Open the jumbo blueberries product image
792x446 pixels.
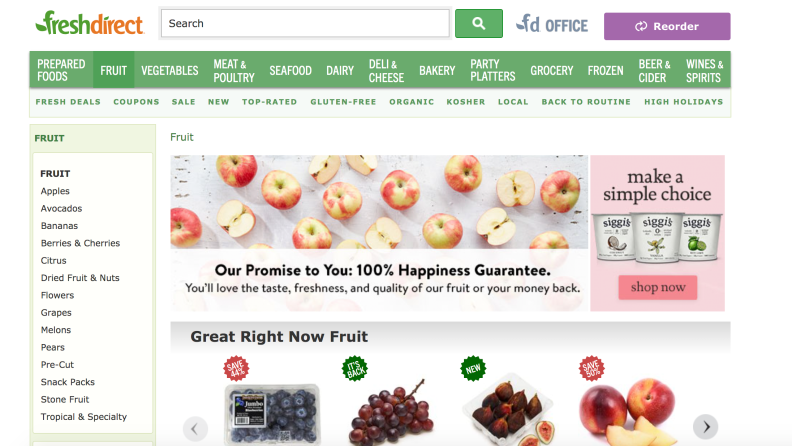tap(272, 414)
